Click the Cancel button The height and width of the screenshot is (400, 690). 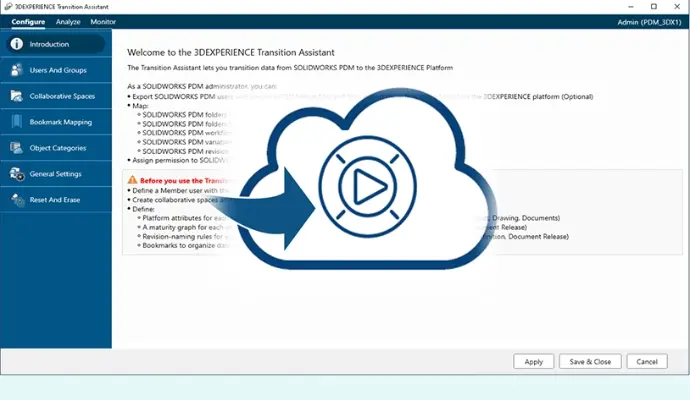pos(647,361)
